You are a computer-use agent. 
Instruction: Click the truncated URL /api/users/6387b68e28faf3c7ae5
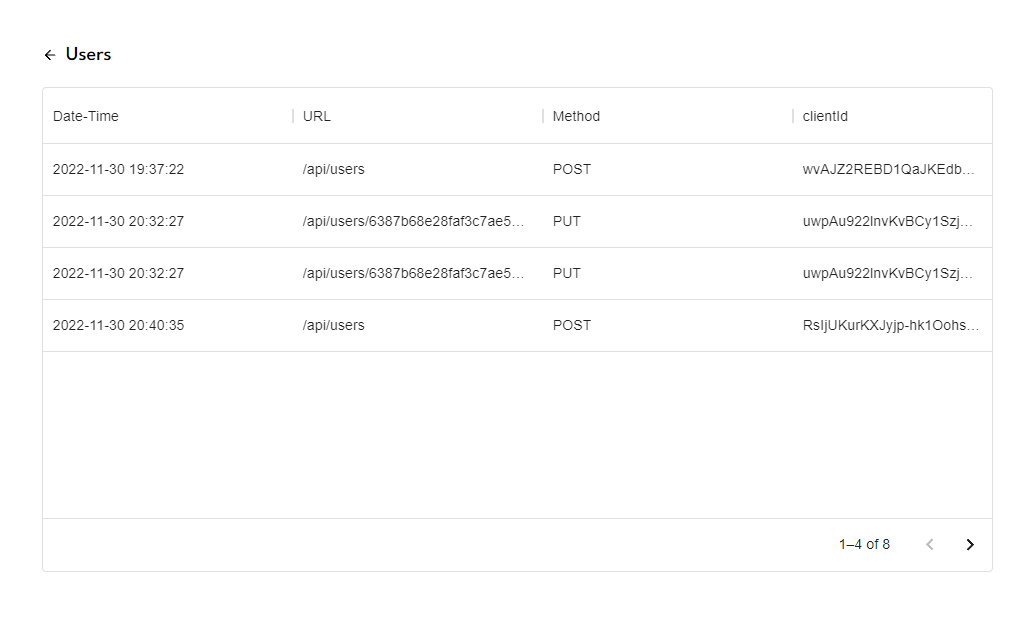(414, 221)
